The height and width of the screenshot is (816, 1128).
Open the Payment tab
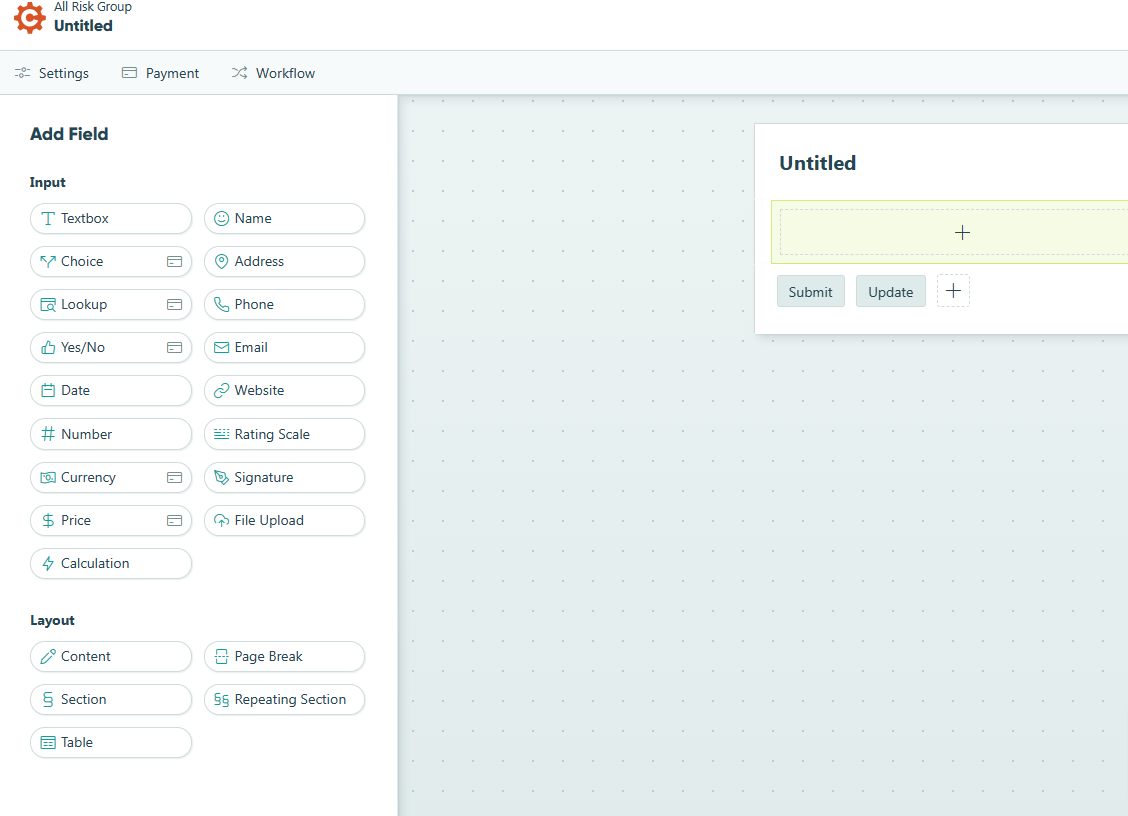pyautogui.click(x=160, y=73)
